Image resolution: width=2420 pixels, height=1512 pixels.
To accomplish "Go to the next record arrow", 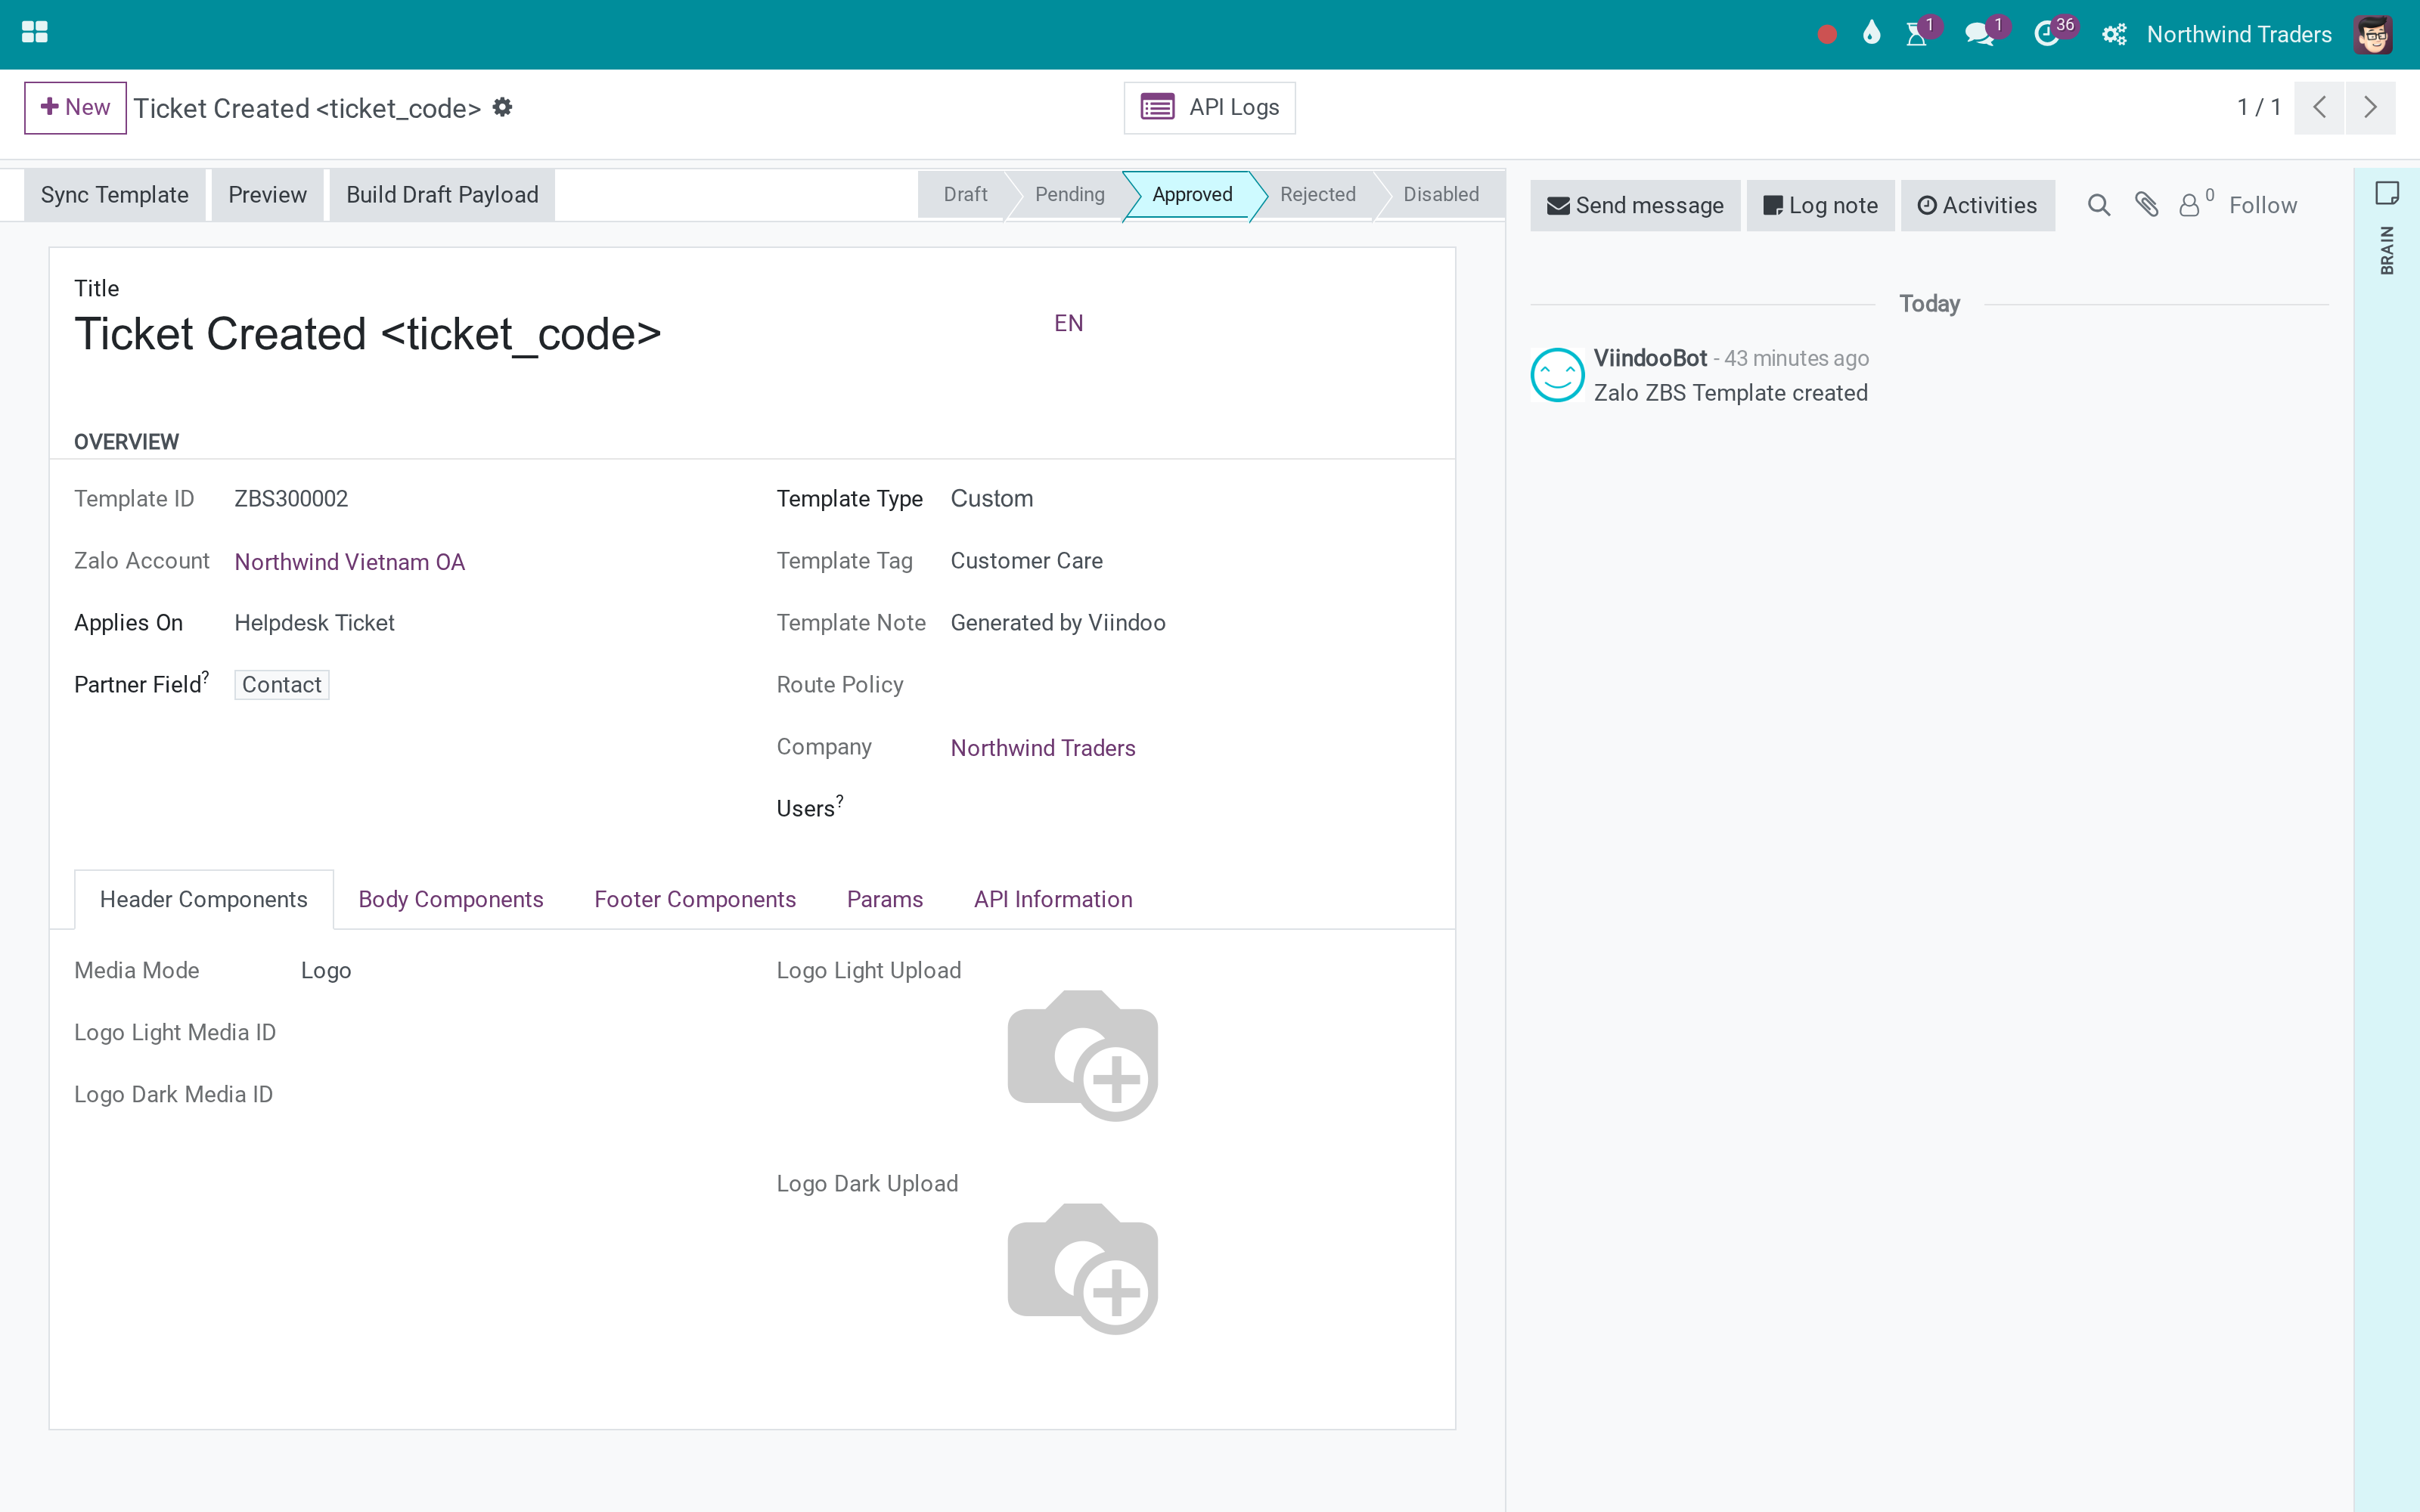I will coord(2369,107).
